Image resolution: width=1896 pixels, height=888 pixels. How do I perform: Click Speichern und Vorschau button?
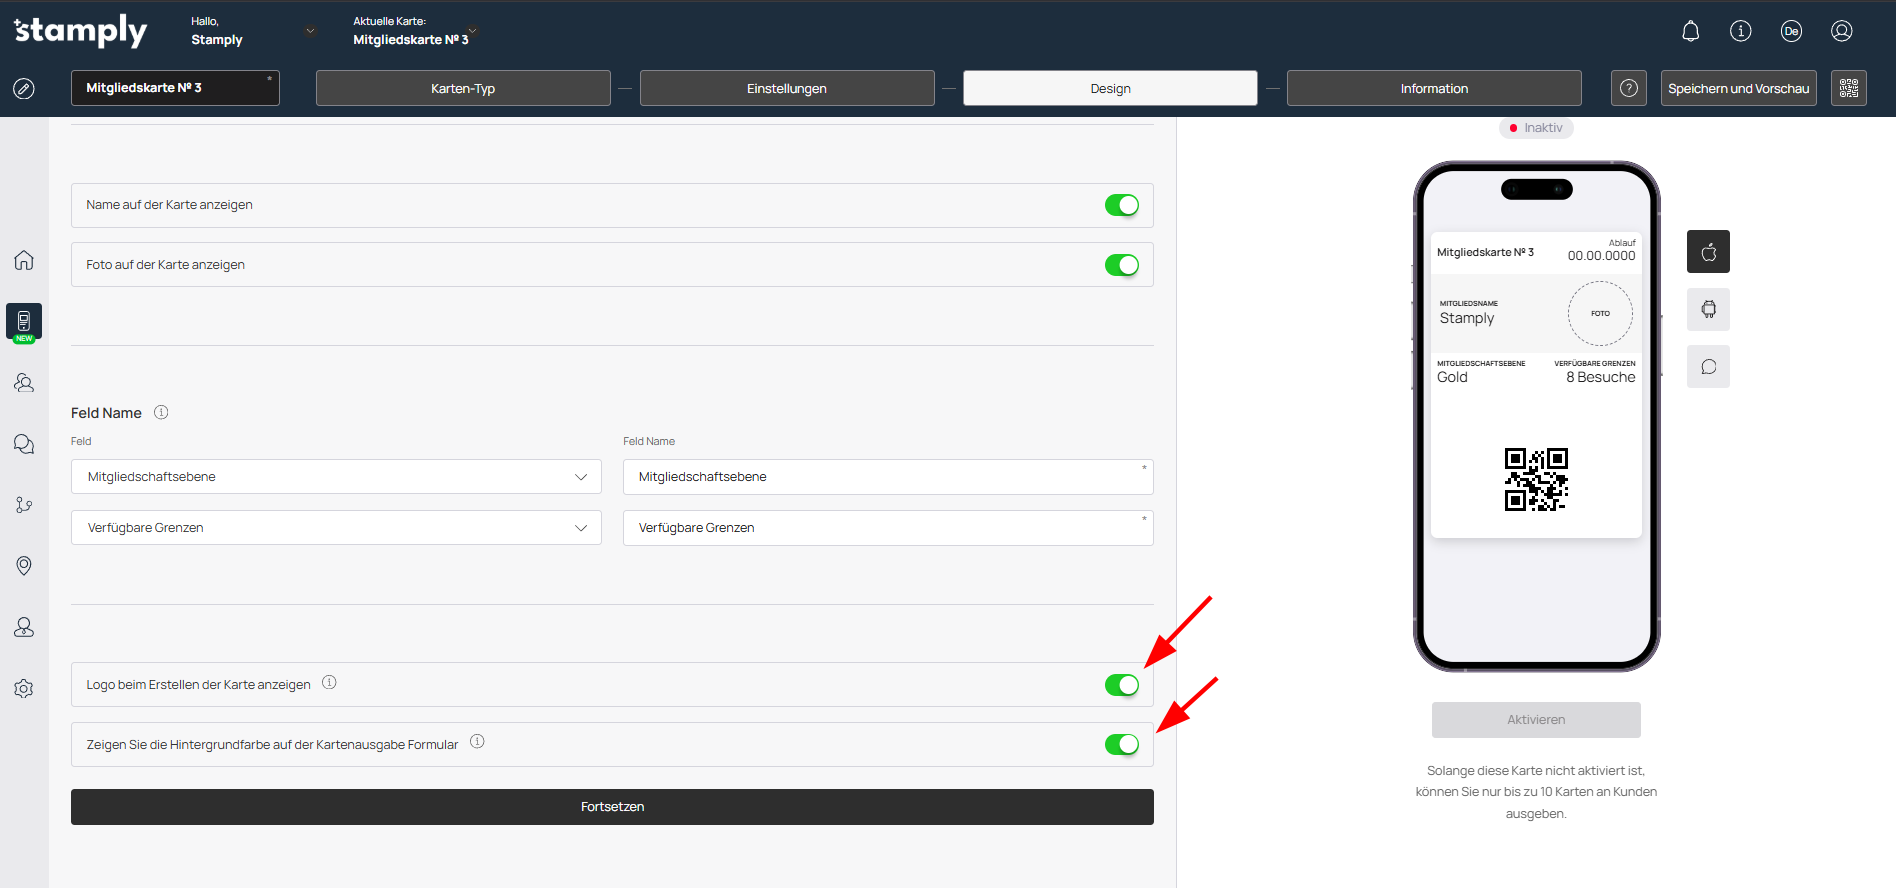click(x=1738, y=88)
